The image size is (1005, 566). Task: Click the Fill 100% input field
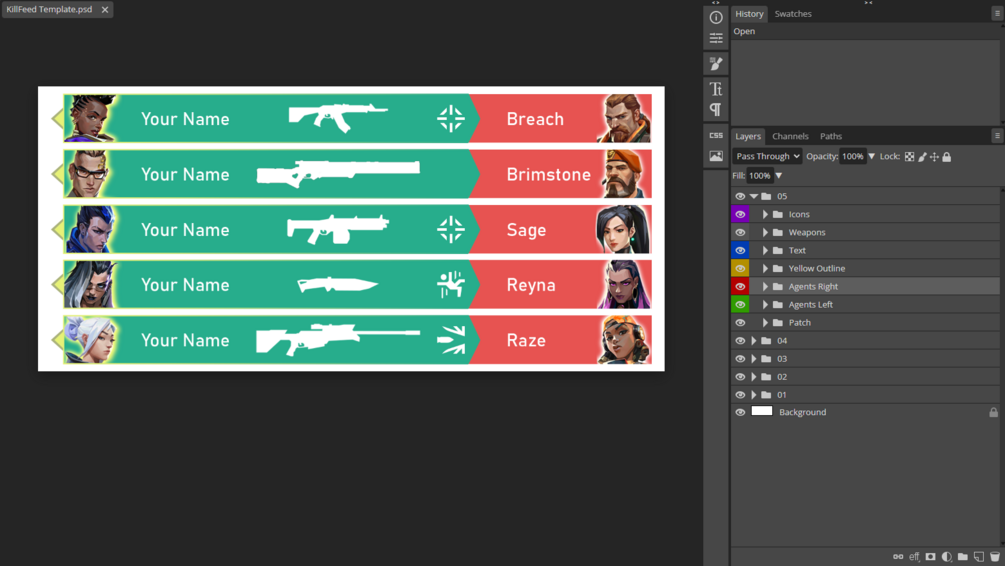[x=760, y=176]
